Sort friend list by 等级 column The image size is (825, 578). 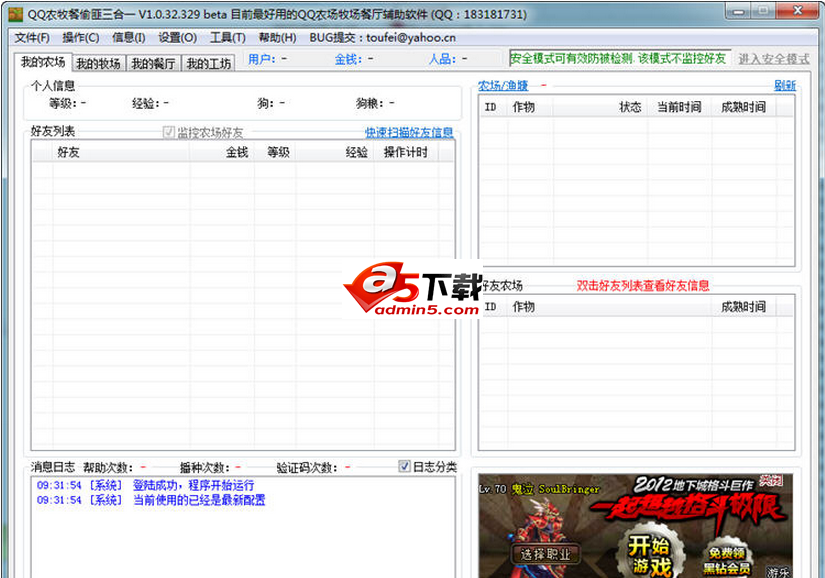pos(275,152)
